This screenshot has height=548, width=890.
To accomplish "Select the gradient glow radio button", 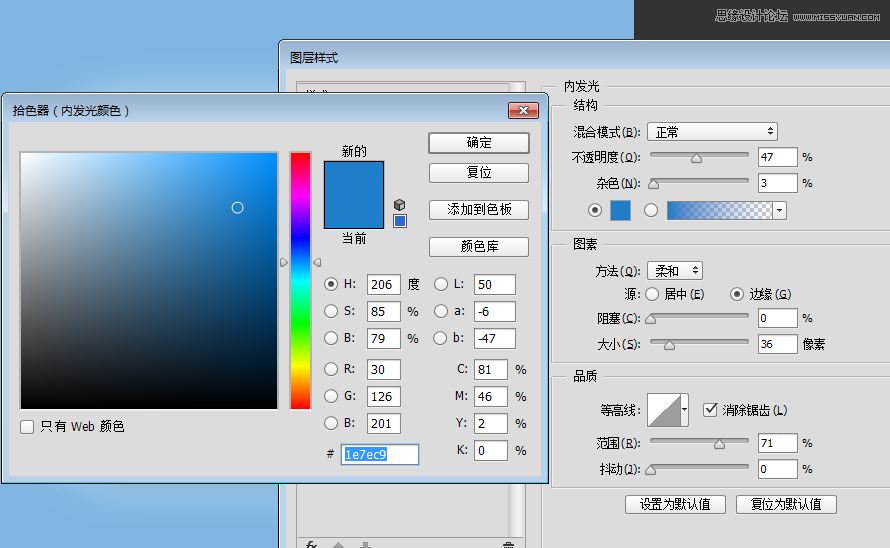I will (x=651, y=210).
